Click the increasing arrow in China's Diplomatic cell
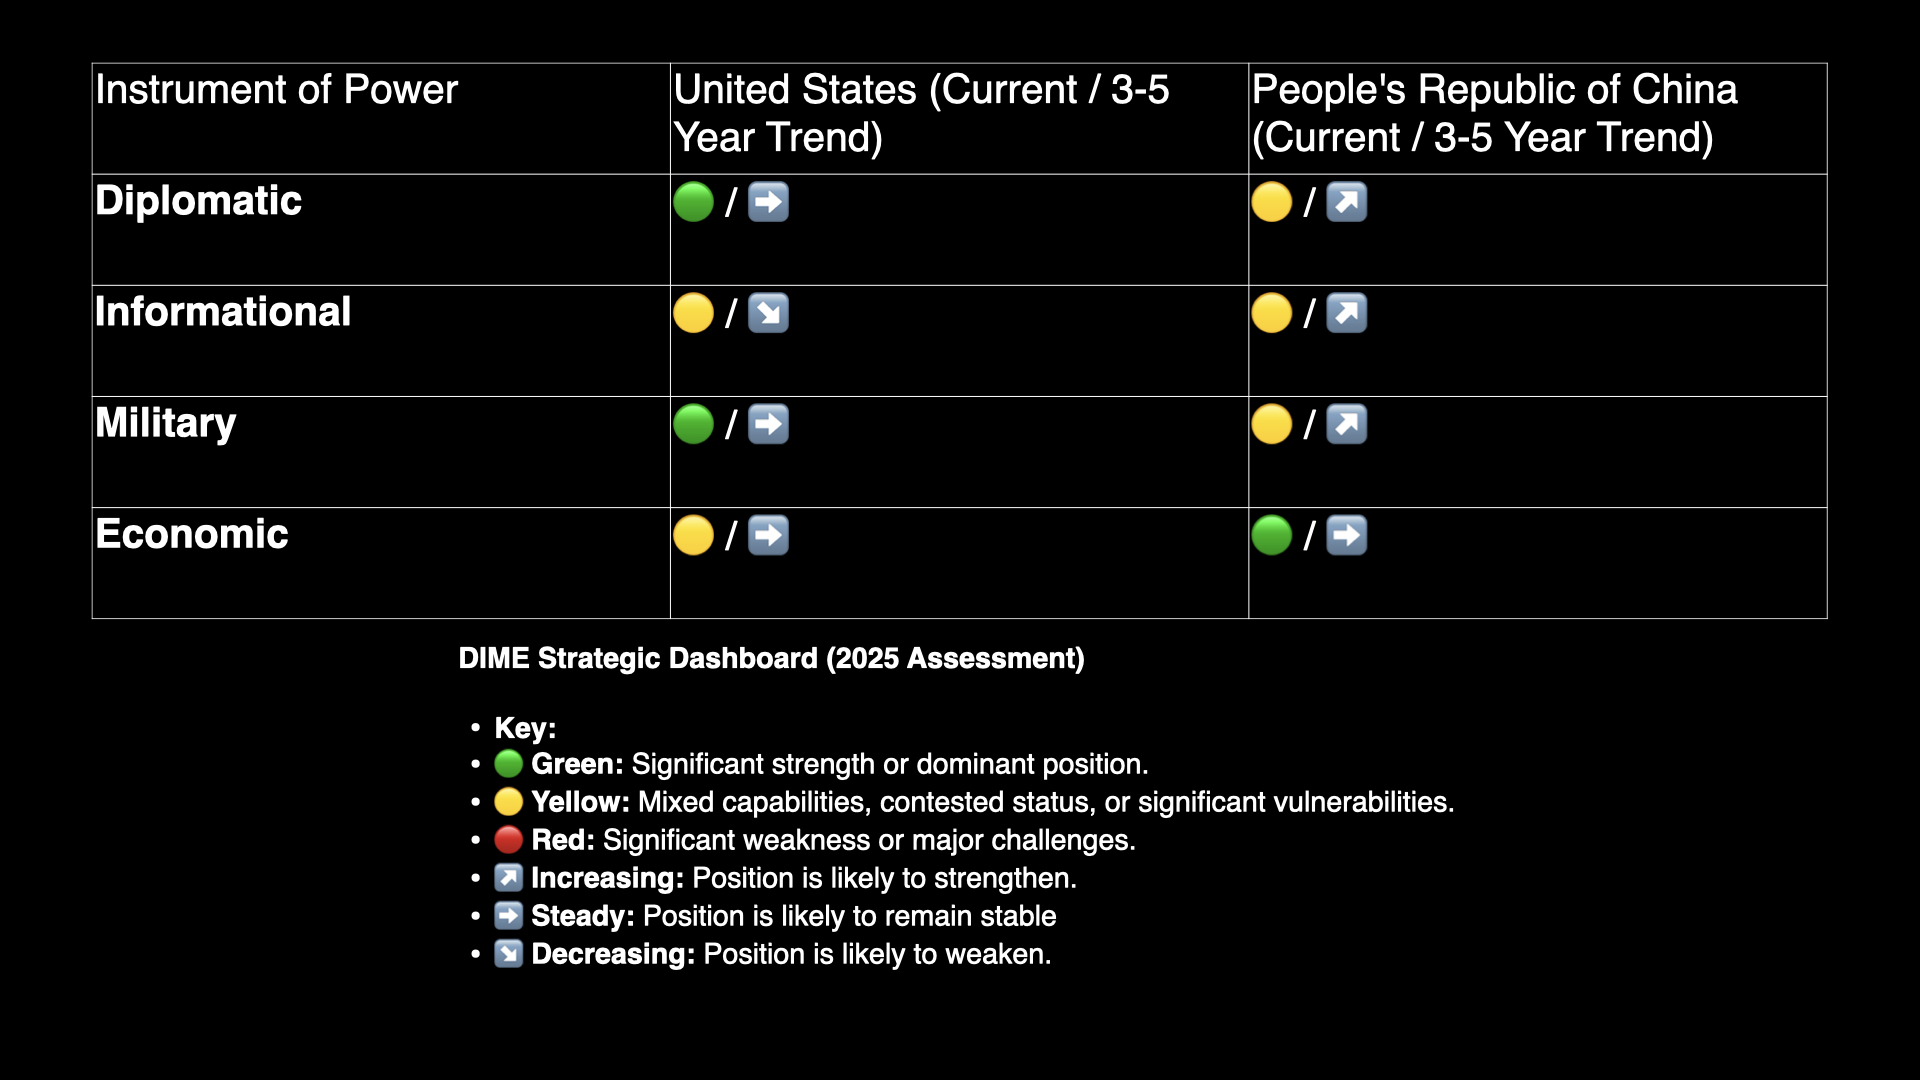Screen dimensions: 1920x1080 click(x=1346, y=202)
